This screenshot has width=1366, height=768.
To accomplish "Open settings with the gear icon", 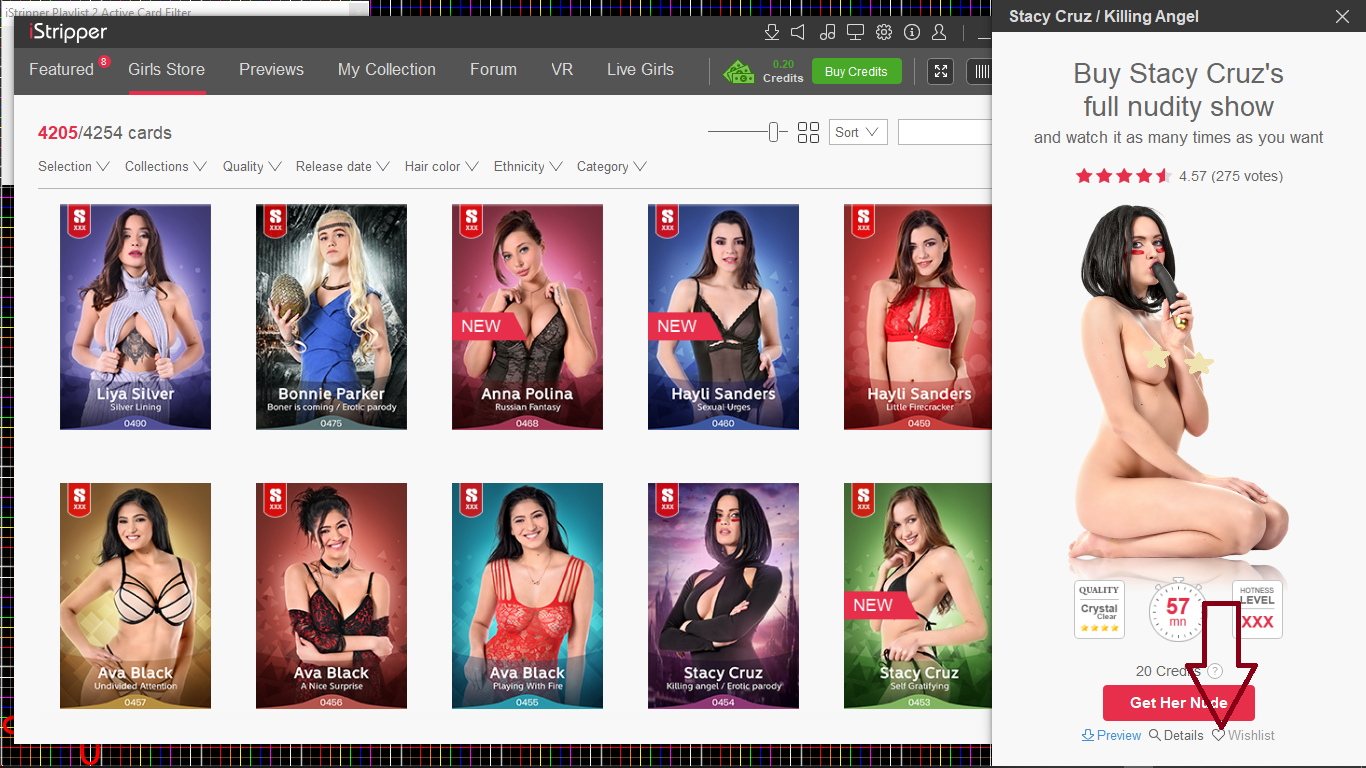I will tap(883, 32).
